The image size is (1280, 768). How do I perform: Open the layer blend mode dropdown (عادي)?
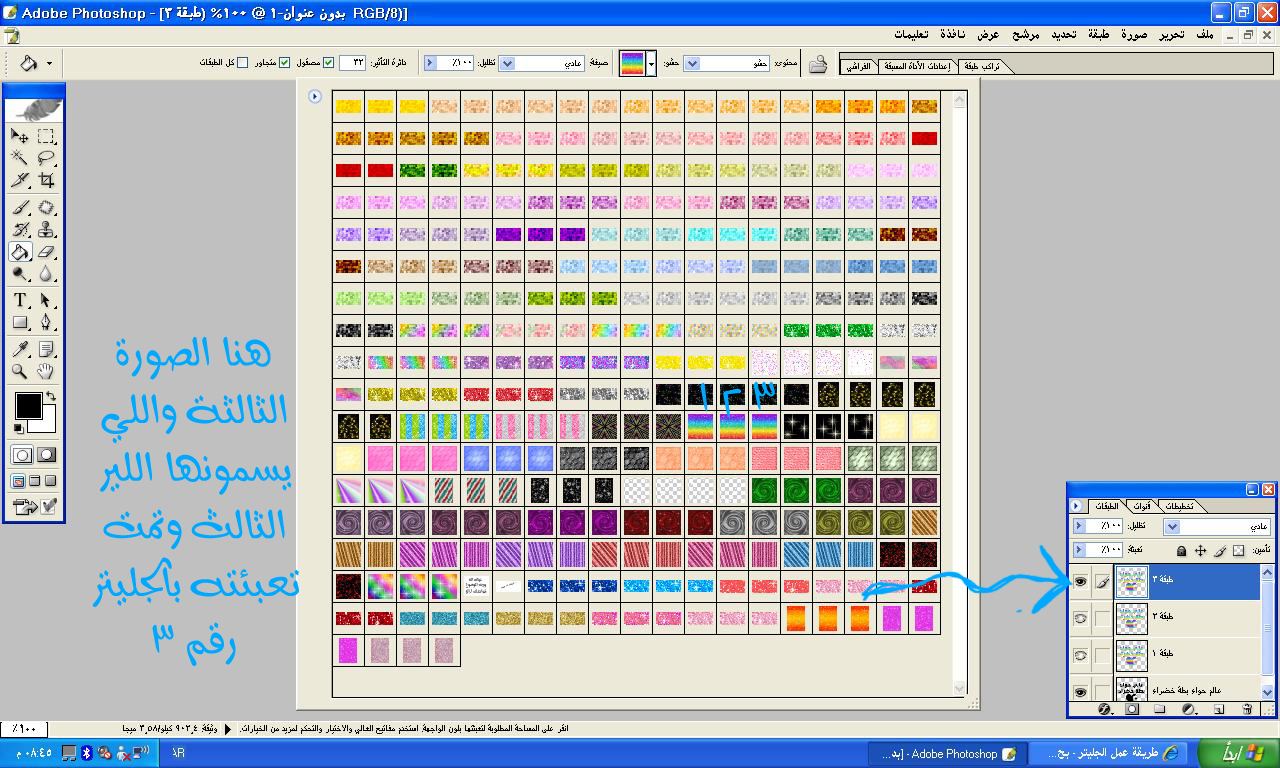pyautogui.click(x=1173, y=526)
